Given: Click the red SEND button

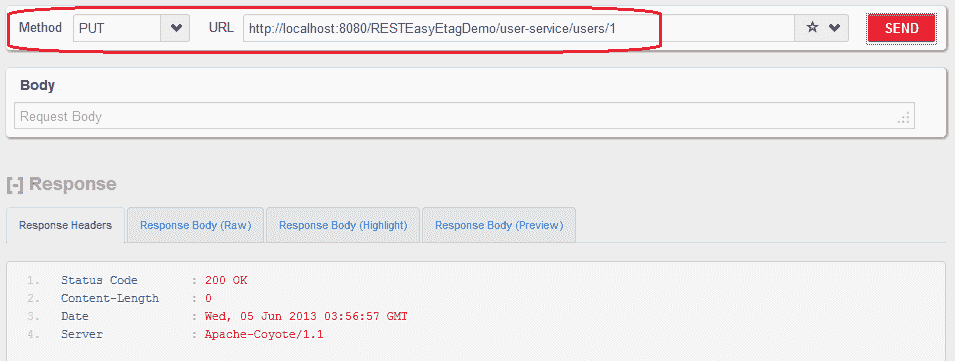Looking at the screenshot, I should (x=901, y=28).
